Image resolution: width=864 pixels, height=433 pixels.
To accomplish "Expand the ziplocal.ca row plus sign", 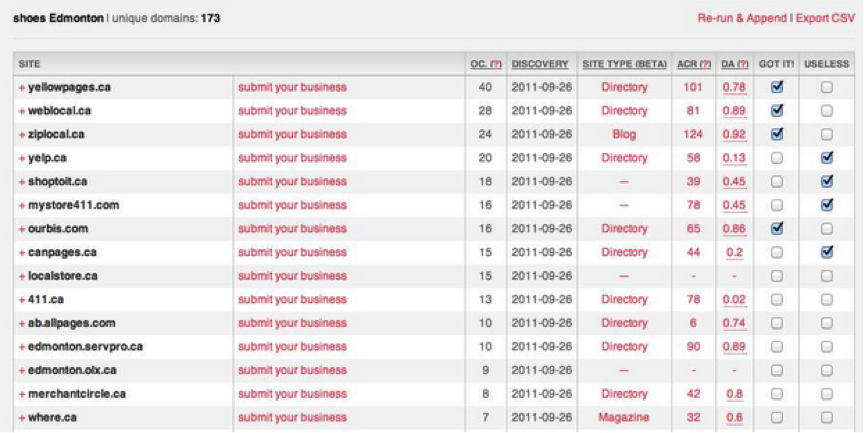I will (x=22, y=135).
